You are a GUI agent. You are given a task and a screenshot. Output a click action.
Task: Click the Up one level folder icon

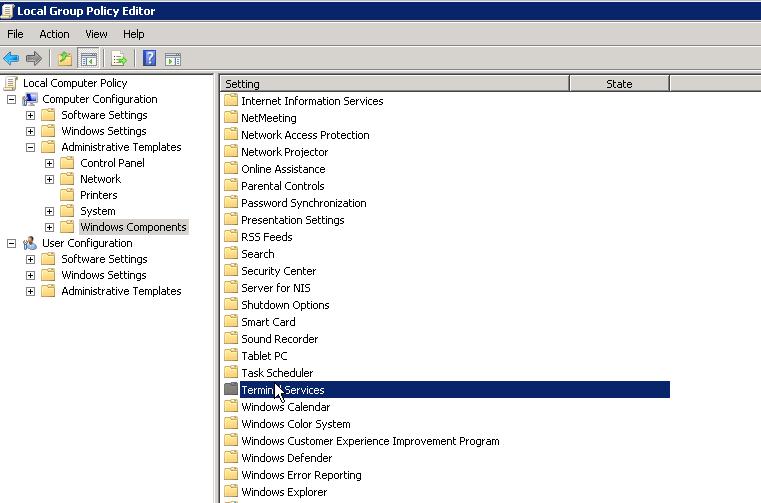(x=65, y=59)
